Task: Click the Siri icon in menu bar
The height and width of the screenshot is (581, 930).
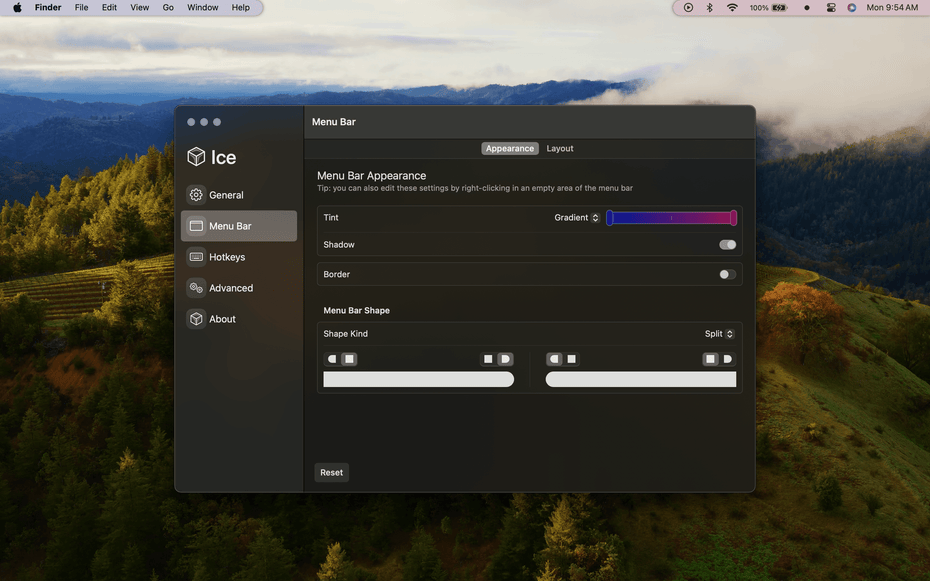Action: click(x=852, y=8)
